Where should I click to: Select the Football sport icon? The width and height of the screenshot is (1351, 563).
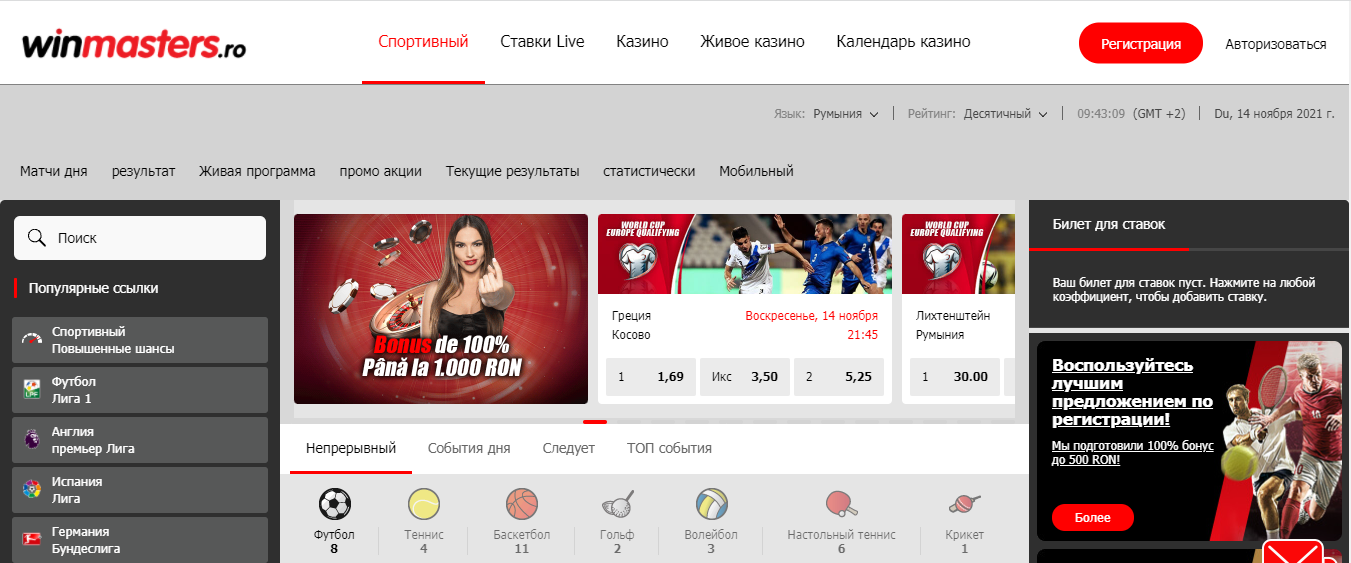(x=334, y=504)
